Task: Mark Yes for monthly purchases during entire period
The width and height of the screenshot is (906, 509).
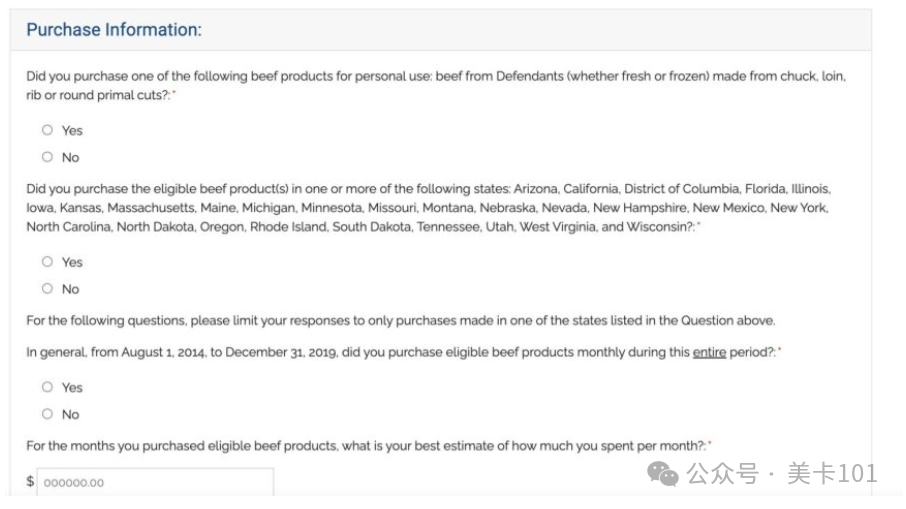Action: click(x=47, y=387)
